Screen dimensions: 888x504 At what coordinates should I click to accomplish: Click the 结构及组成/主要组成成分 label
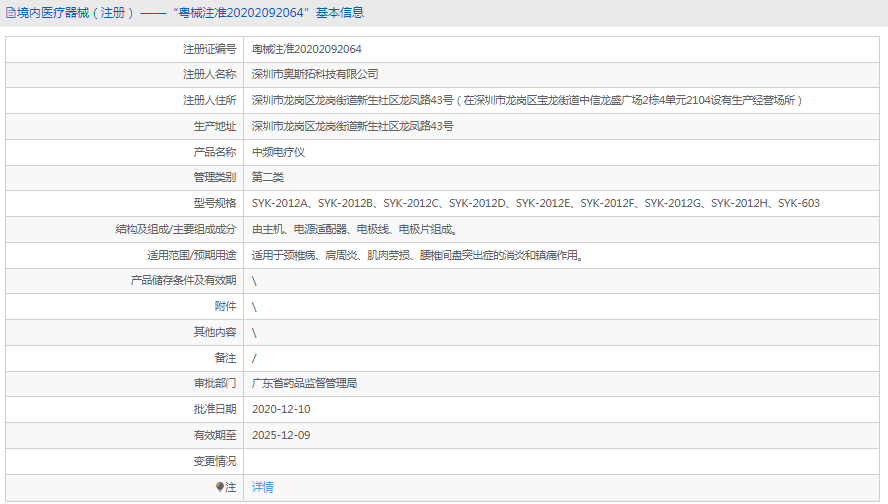[x=176, y=229]
